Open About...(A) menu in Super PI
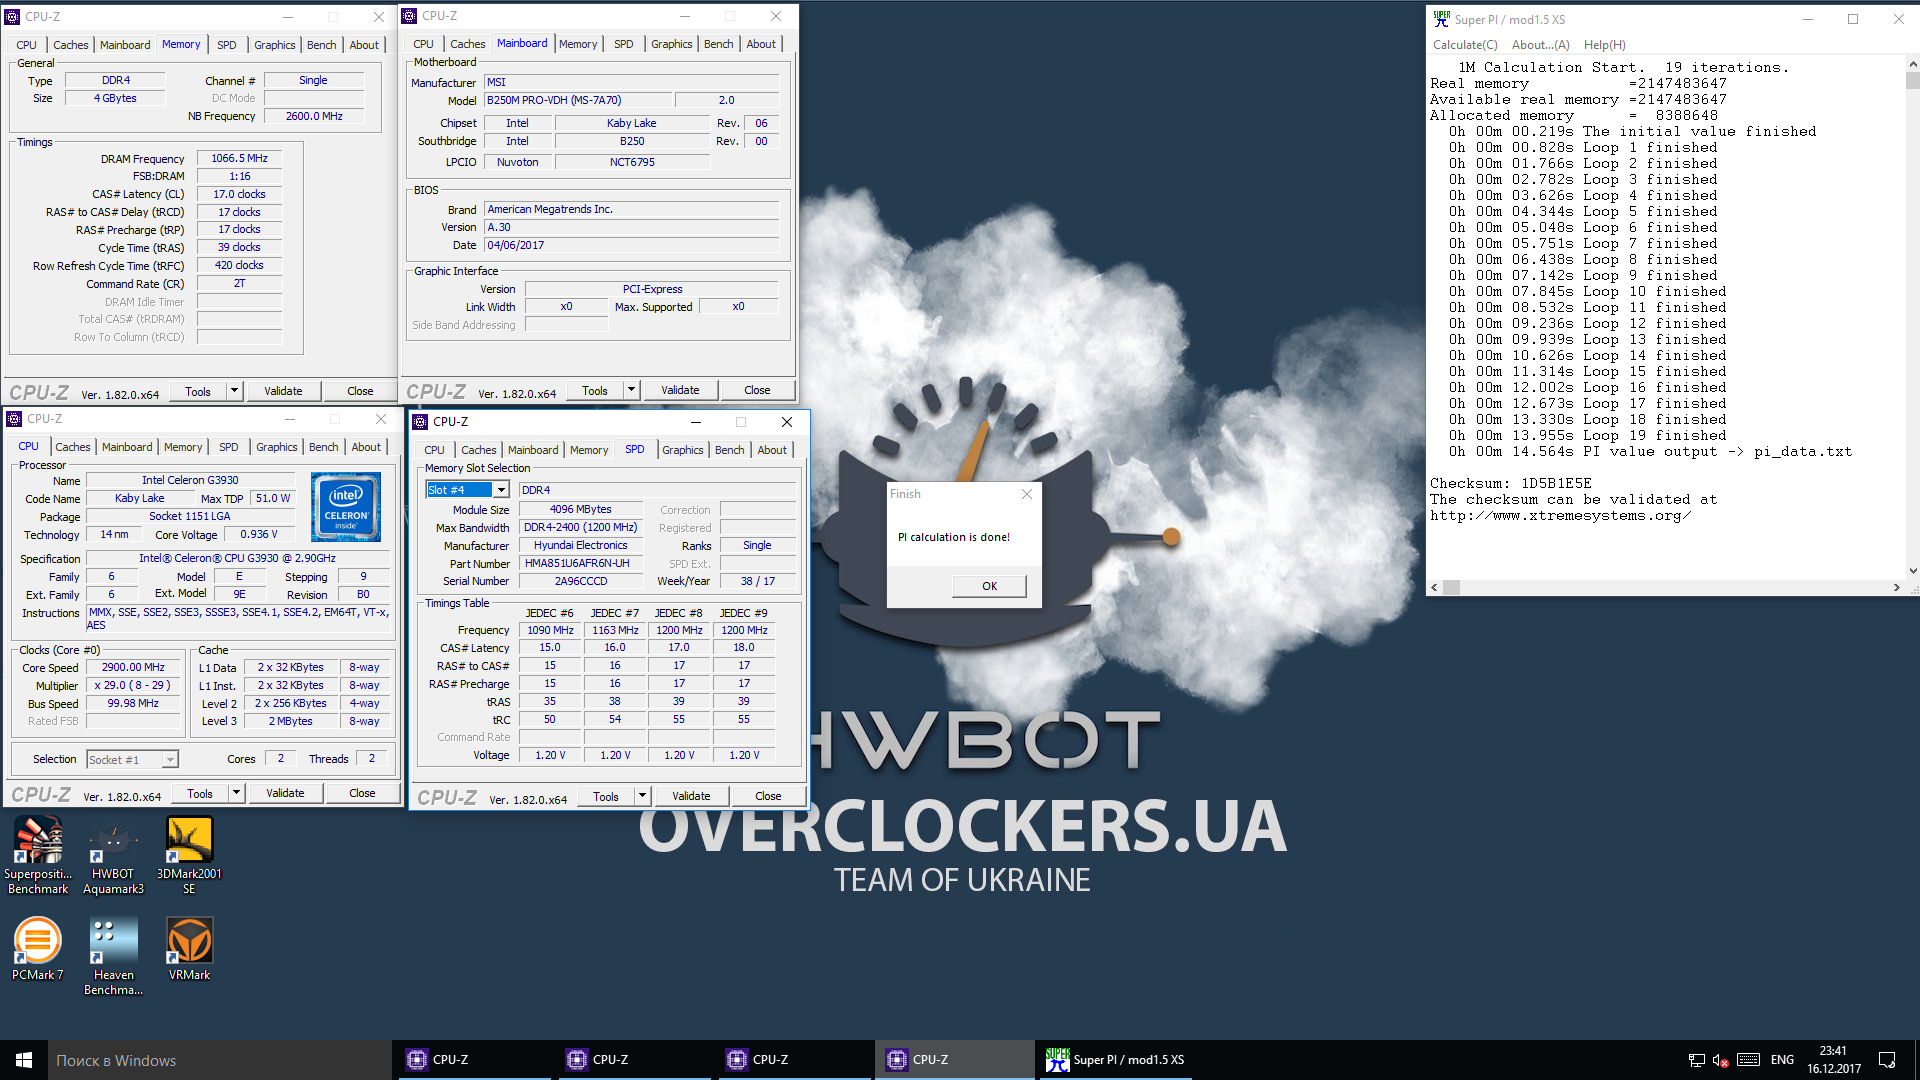Image resolution: width=1920 pixels, height=1080 pixels. point(1540,45)
